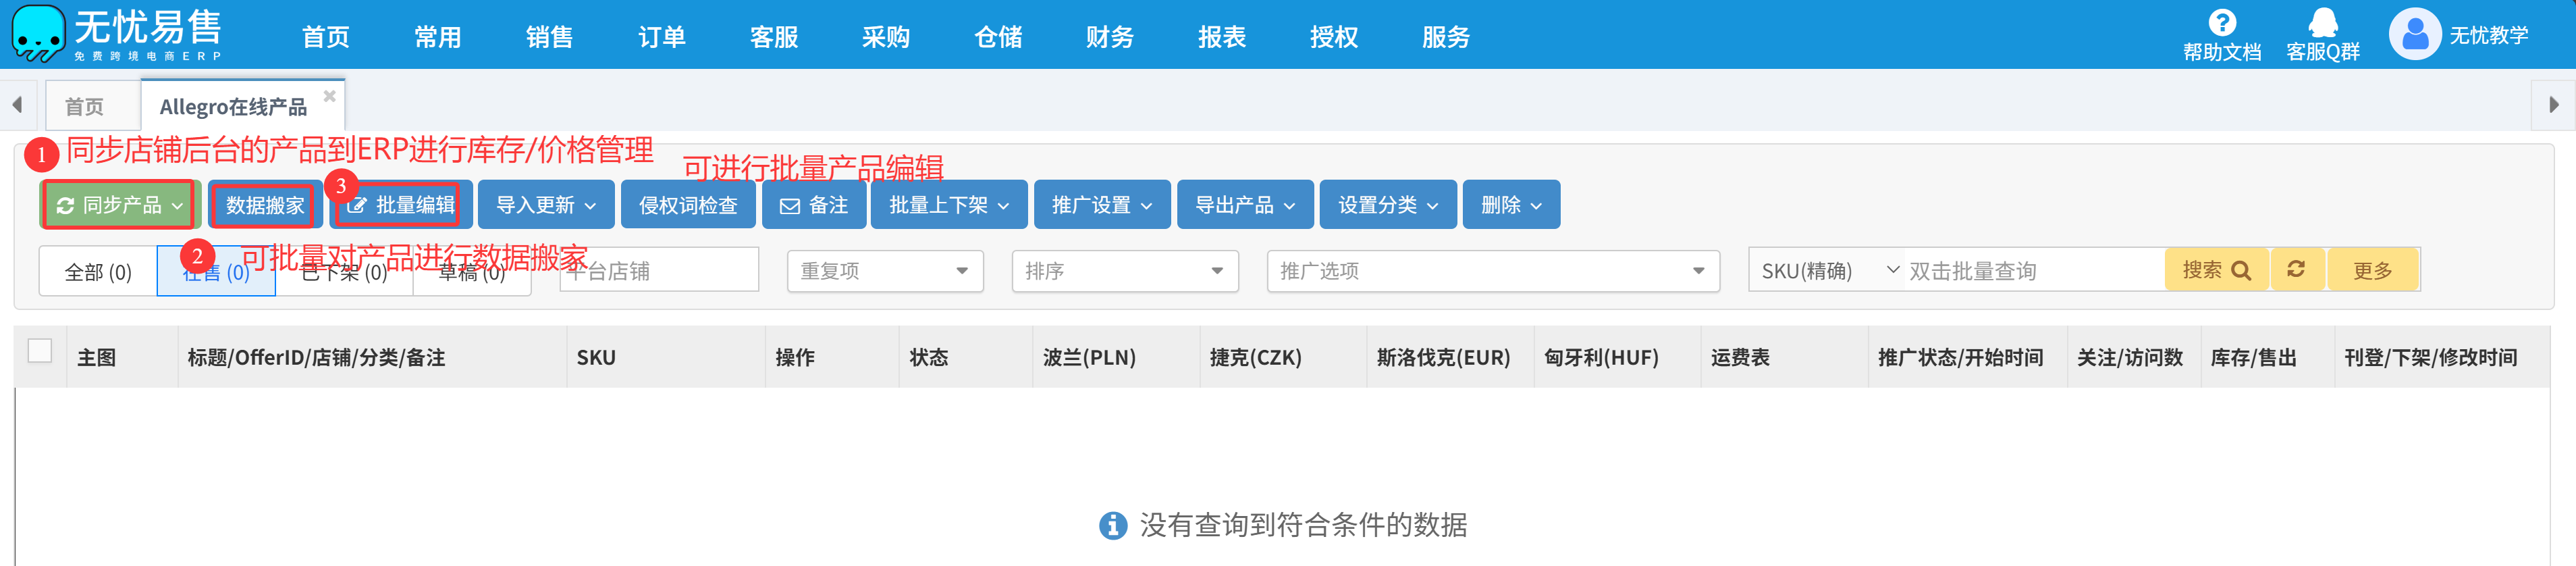Open the 排序 combo box
The height and width of the screenshot is (566, 2576).
pyautogui.click(x=1125, y=271)
